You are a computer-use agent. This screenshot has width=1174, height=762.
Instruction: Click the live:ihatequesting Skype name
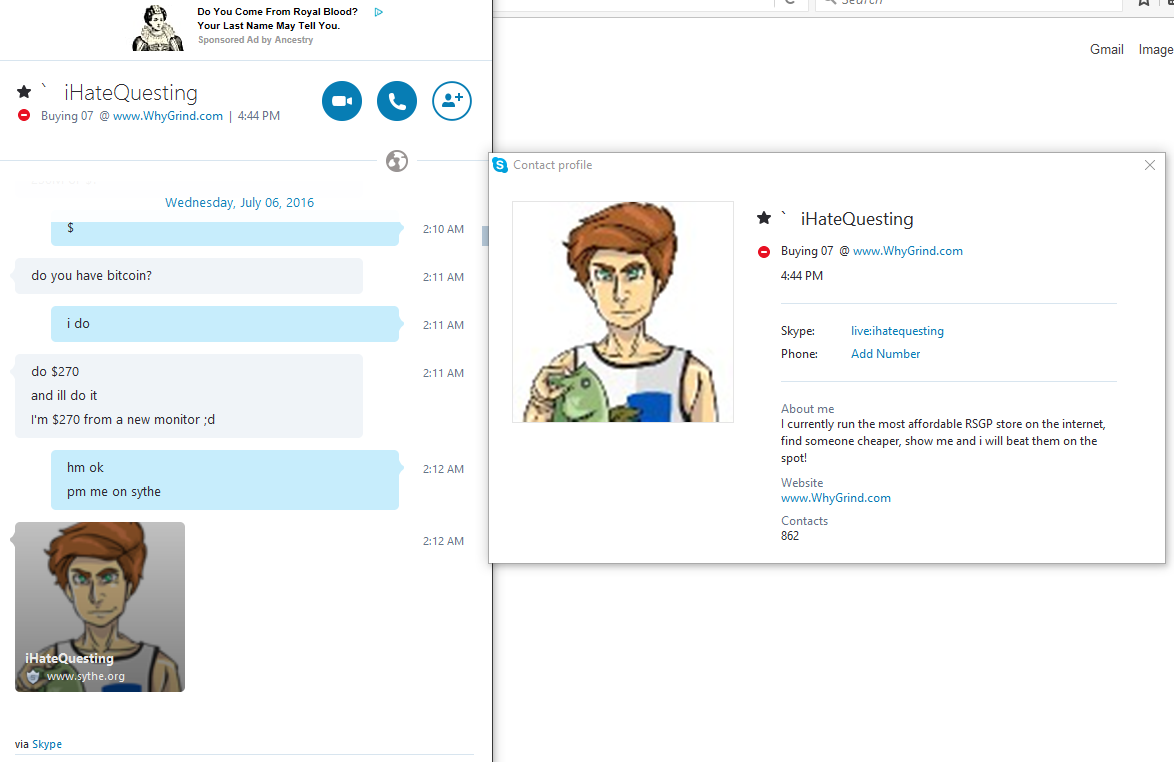coord(897,331)
